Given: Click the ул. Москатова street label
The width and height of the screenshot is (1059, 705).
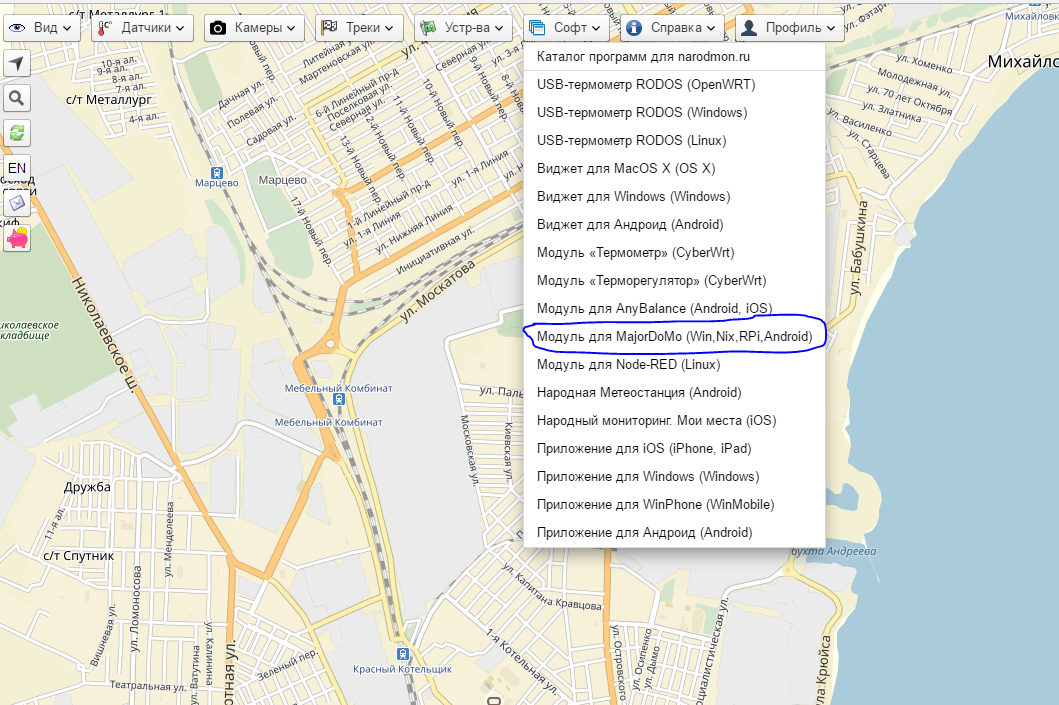Looking at the screenshot, I should click(x=437, y=291).
